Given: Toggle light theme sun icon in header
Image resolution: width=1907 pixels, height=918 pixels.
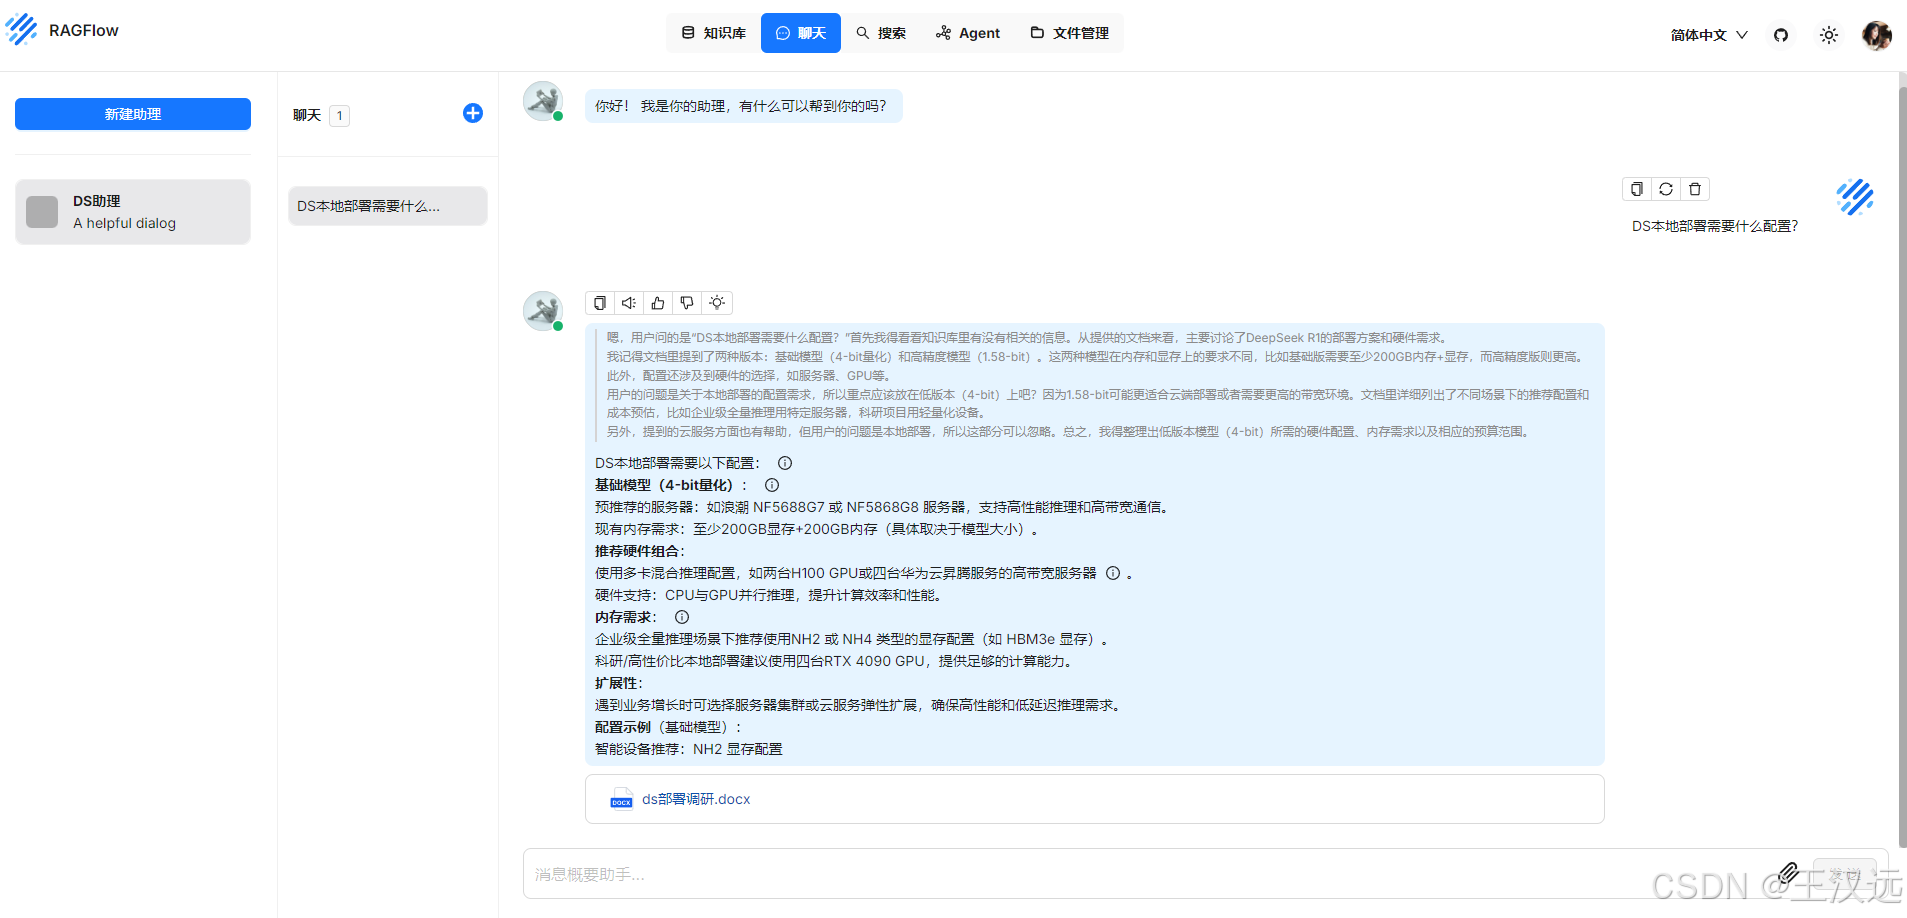Looking at the screenshot, I should click(x=1829, y=35).
